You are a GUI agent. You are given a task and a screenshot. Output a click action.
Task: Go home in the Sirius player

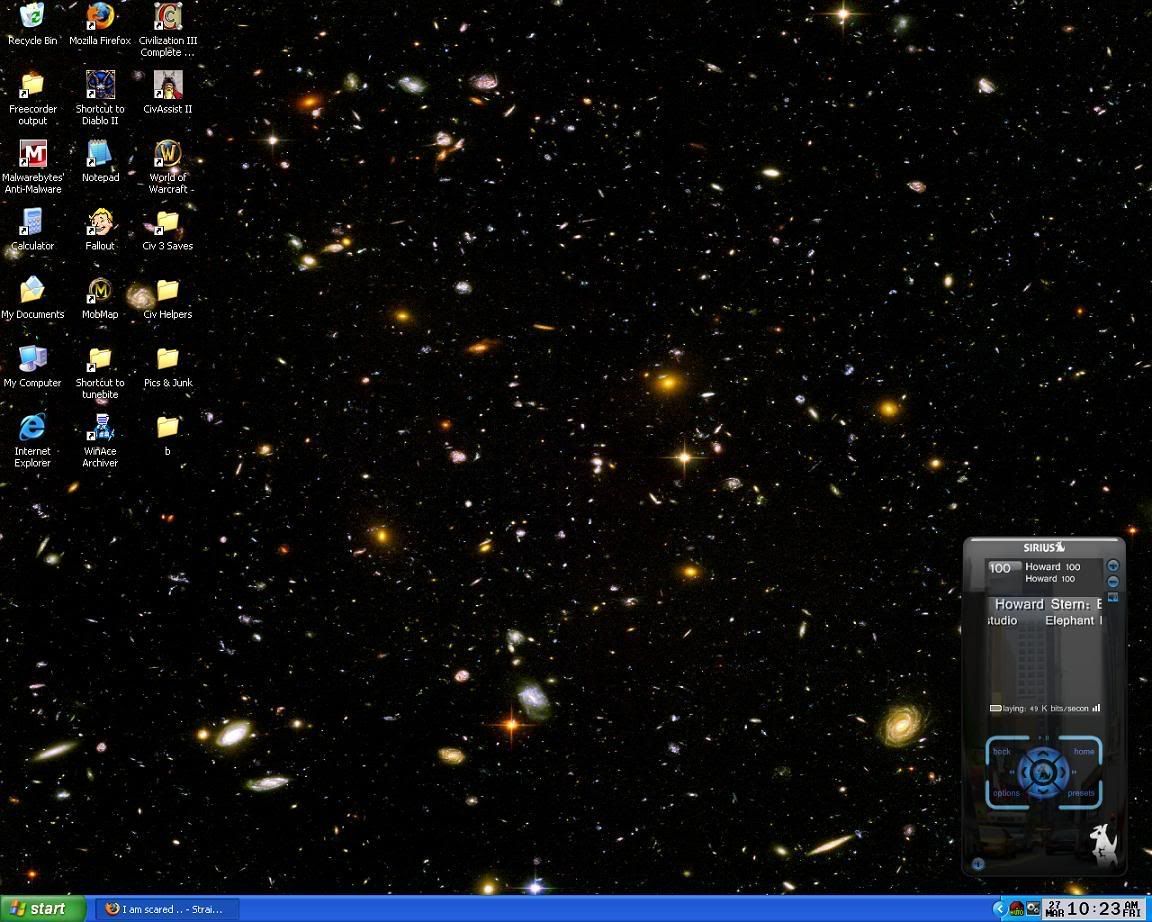pos(1084,751)
